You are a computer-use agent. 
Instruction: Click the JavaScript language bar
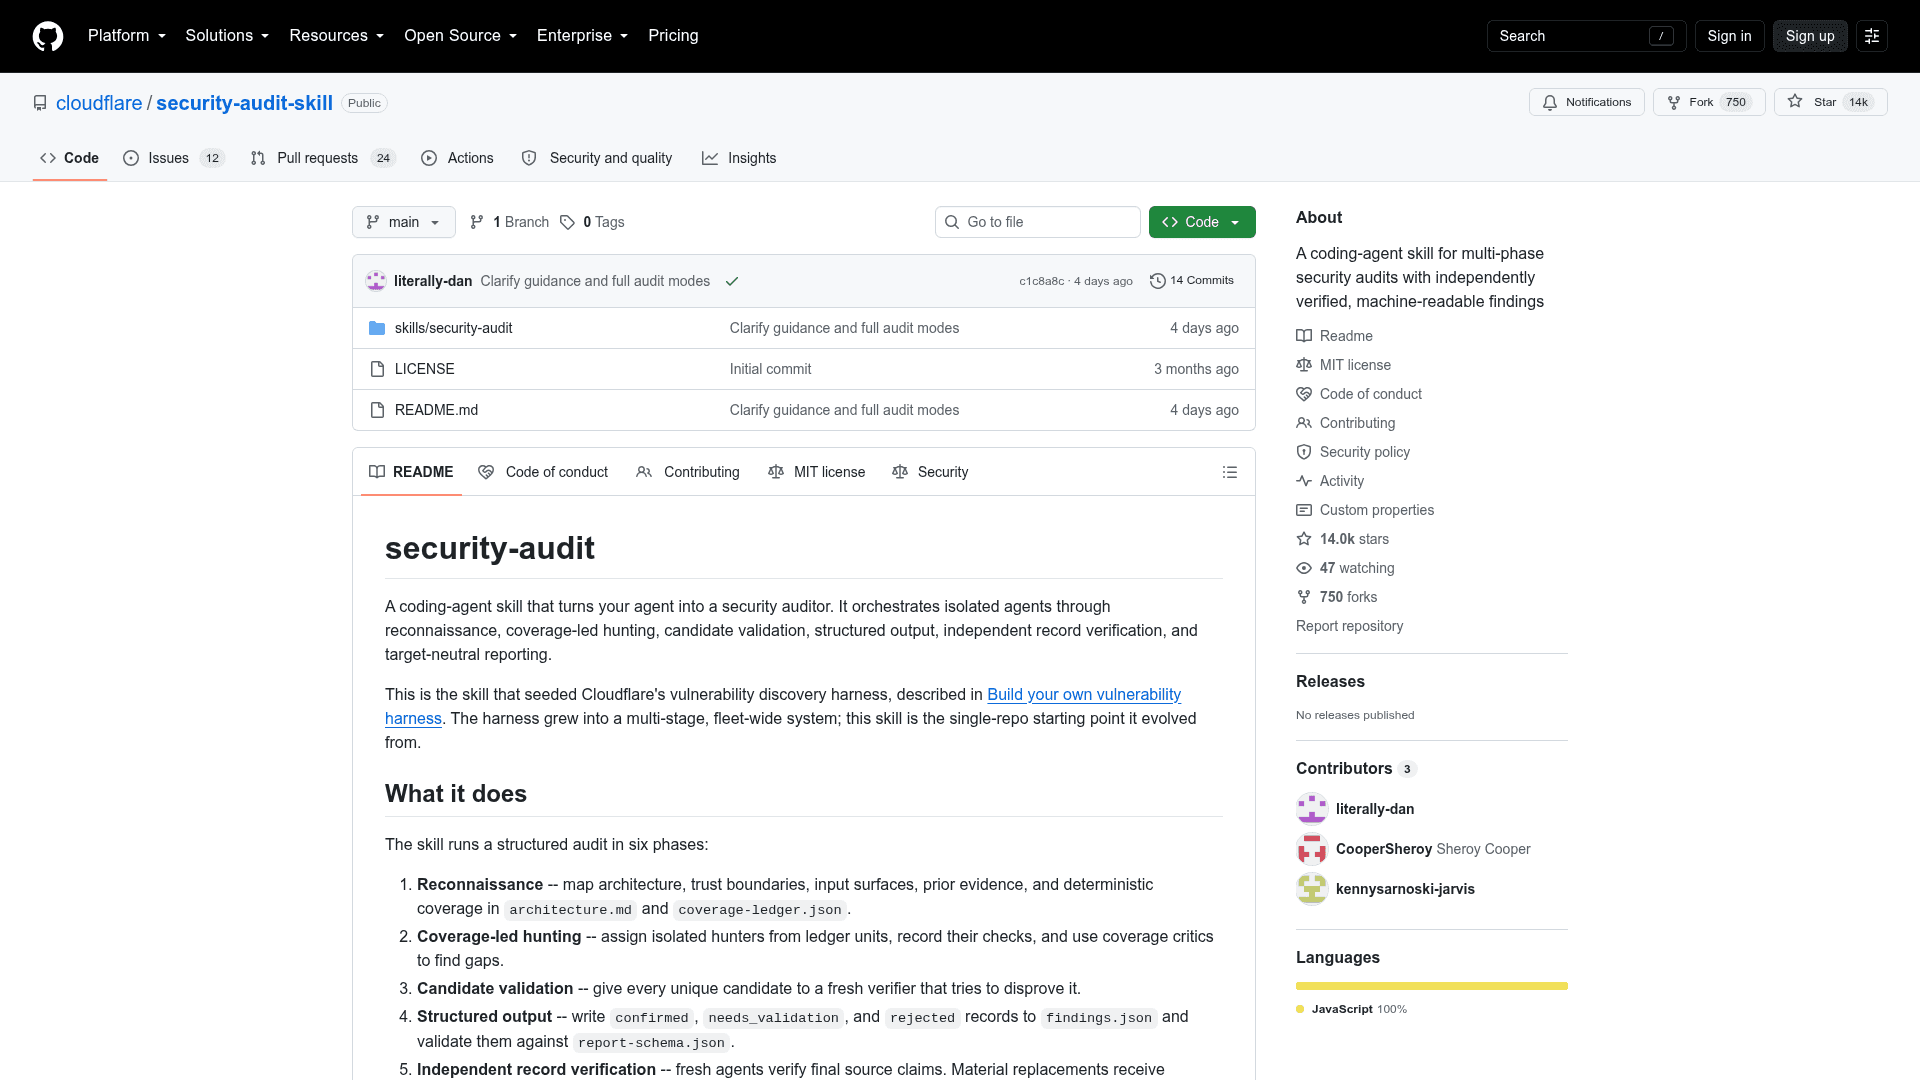[x=1432, y=986]
